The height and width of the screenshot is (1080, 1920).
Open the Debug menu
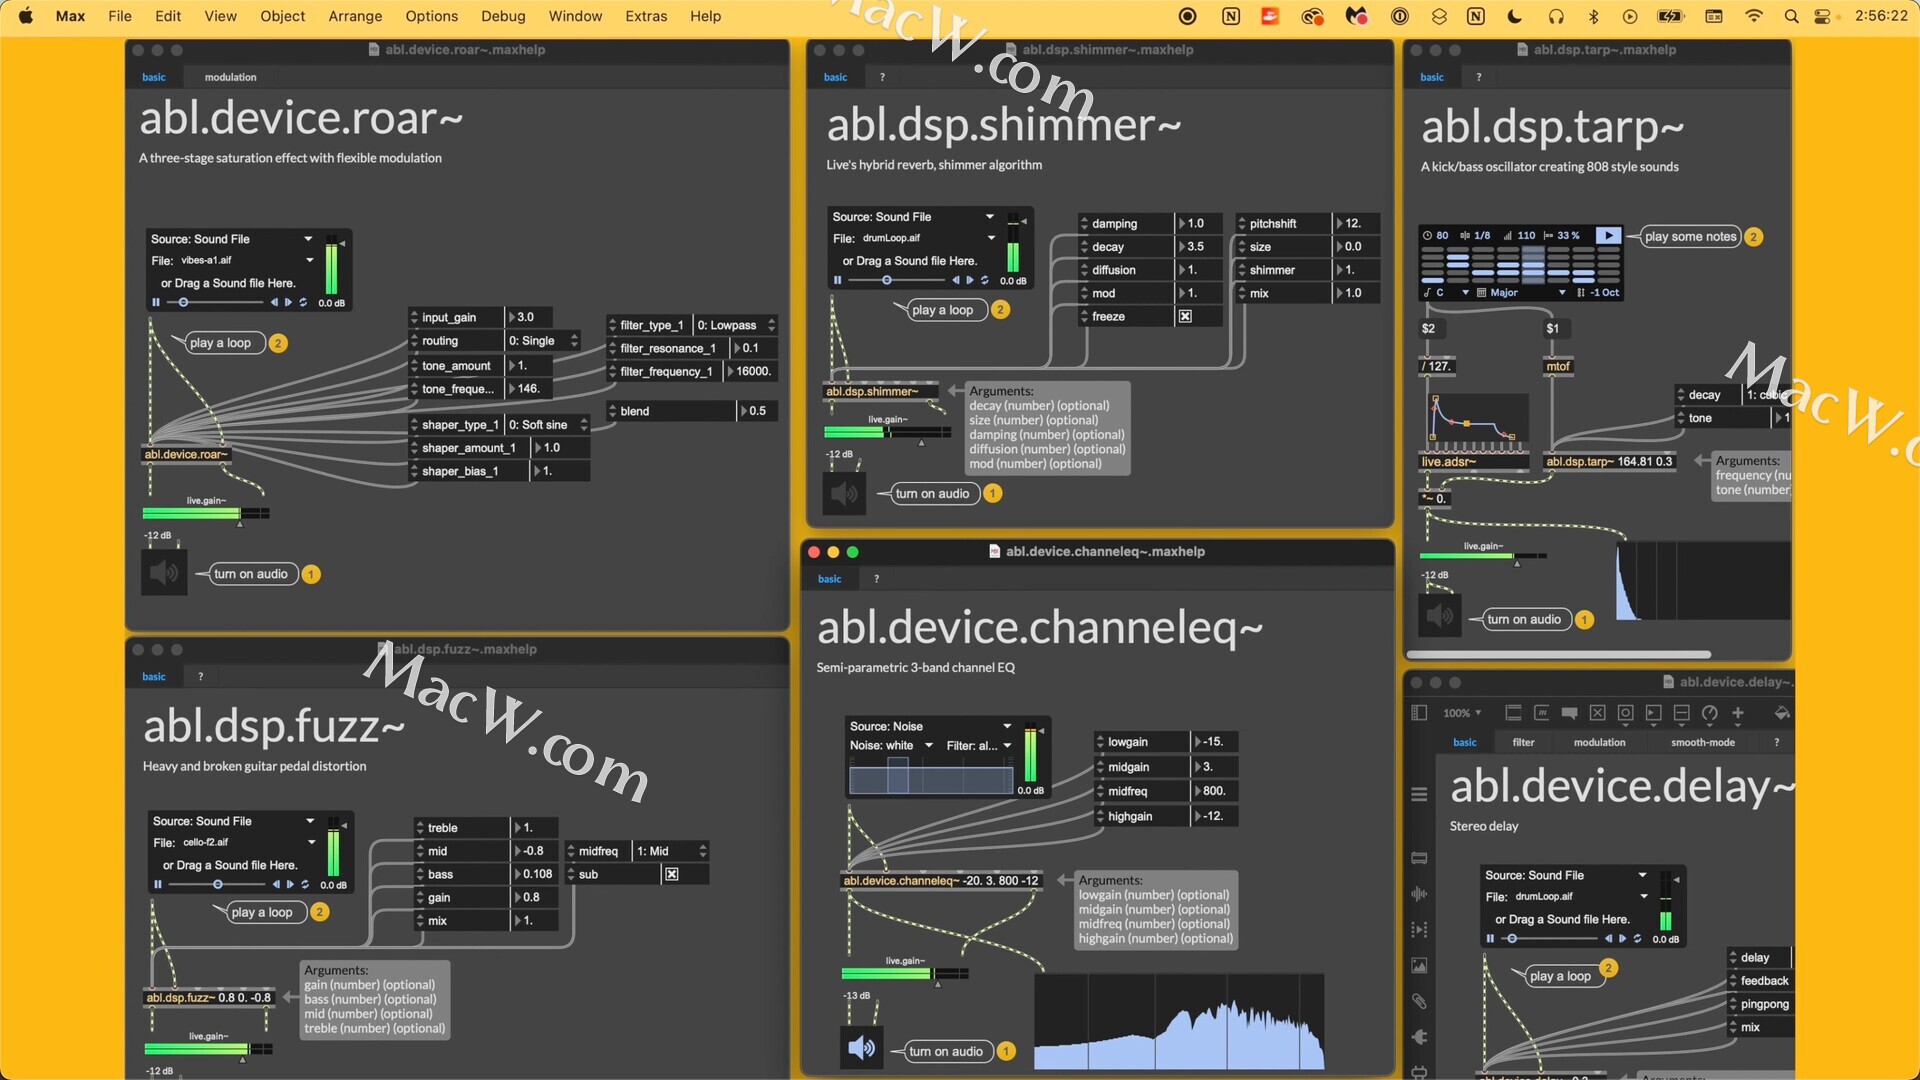tap(503, 16)
